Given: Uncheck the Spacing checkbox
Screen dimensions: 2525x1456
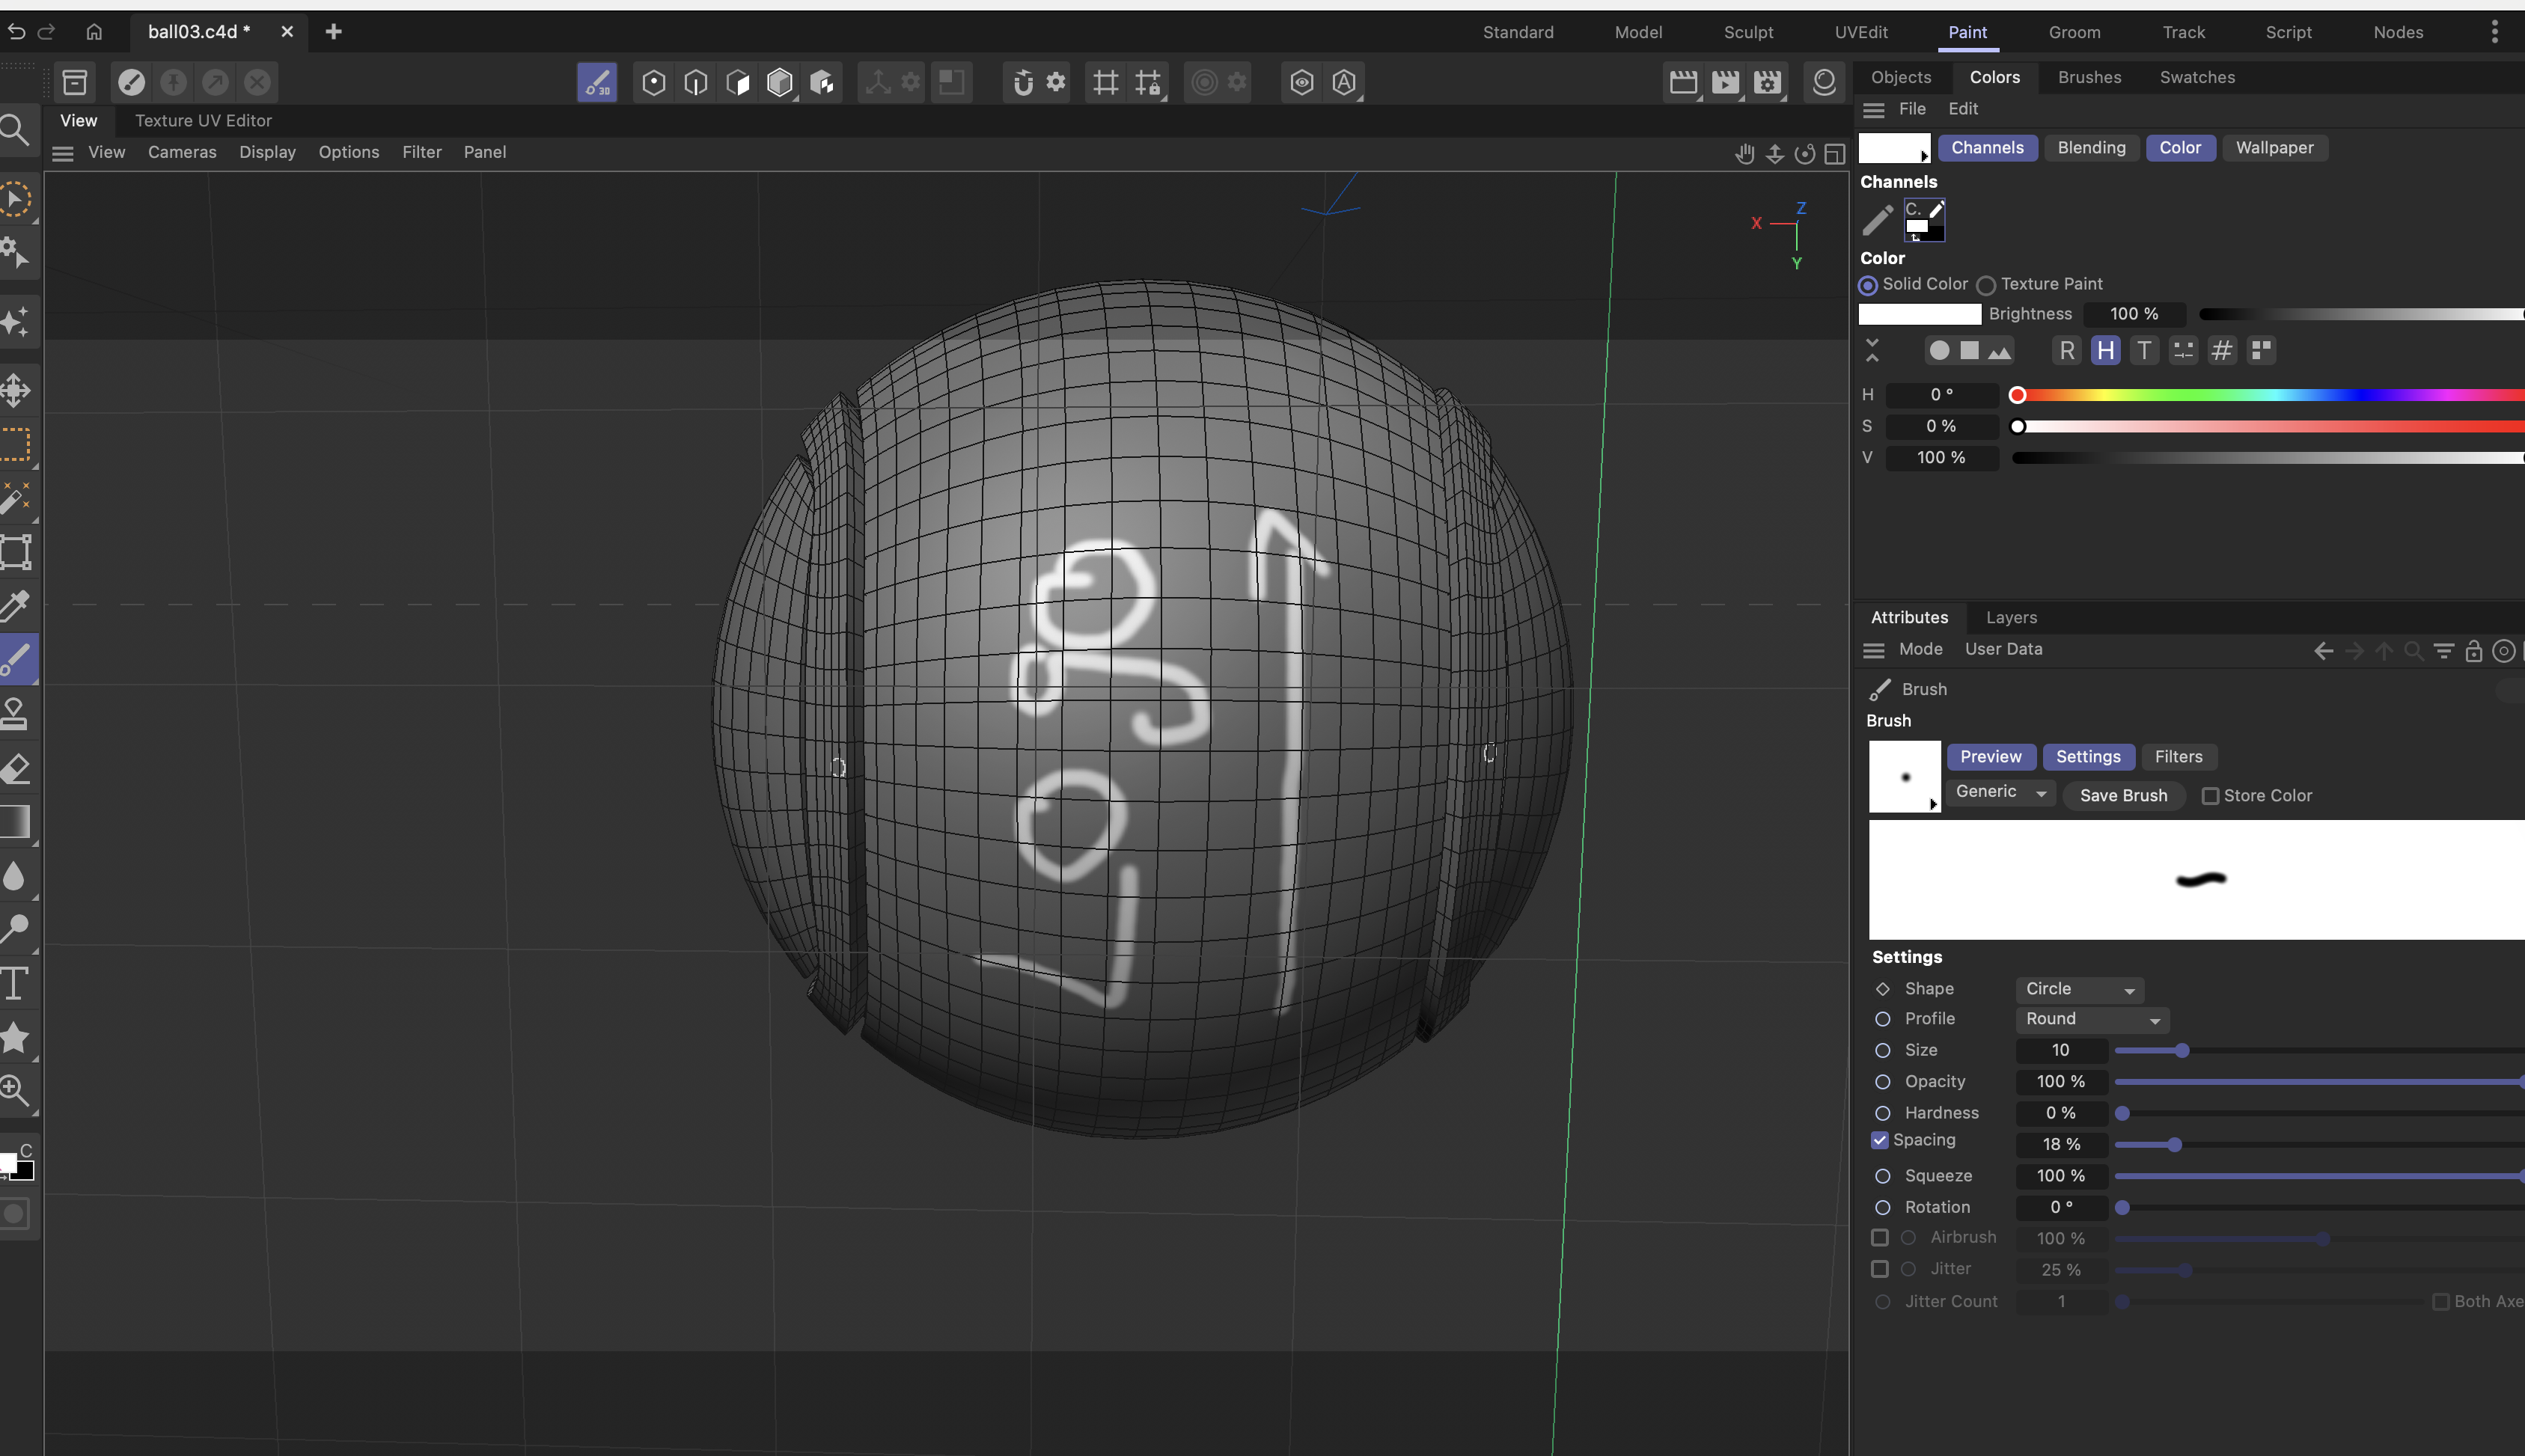Looking at the screenshot, I should coord(1880,1141).
